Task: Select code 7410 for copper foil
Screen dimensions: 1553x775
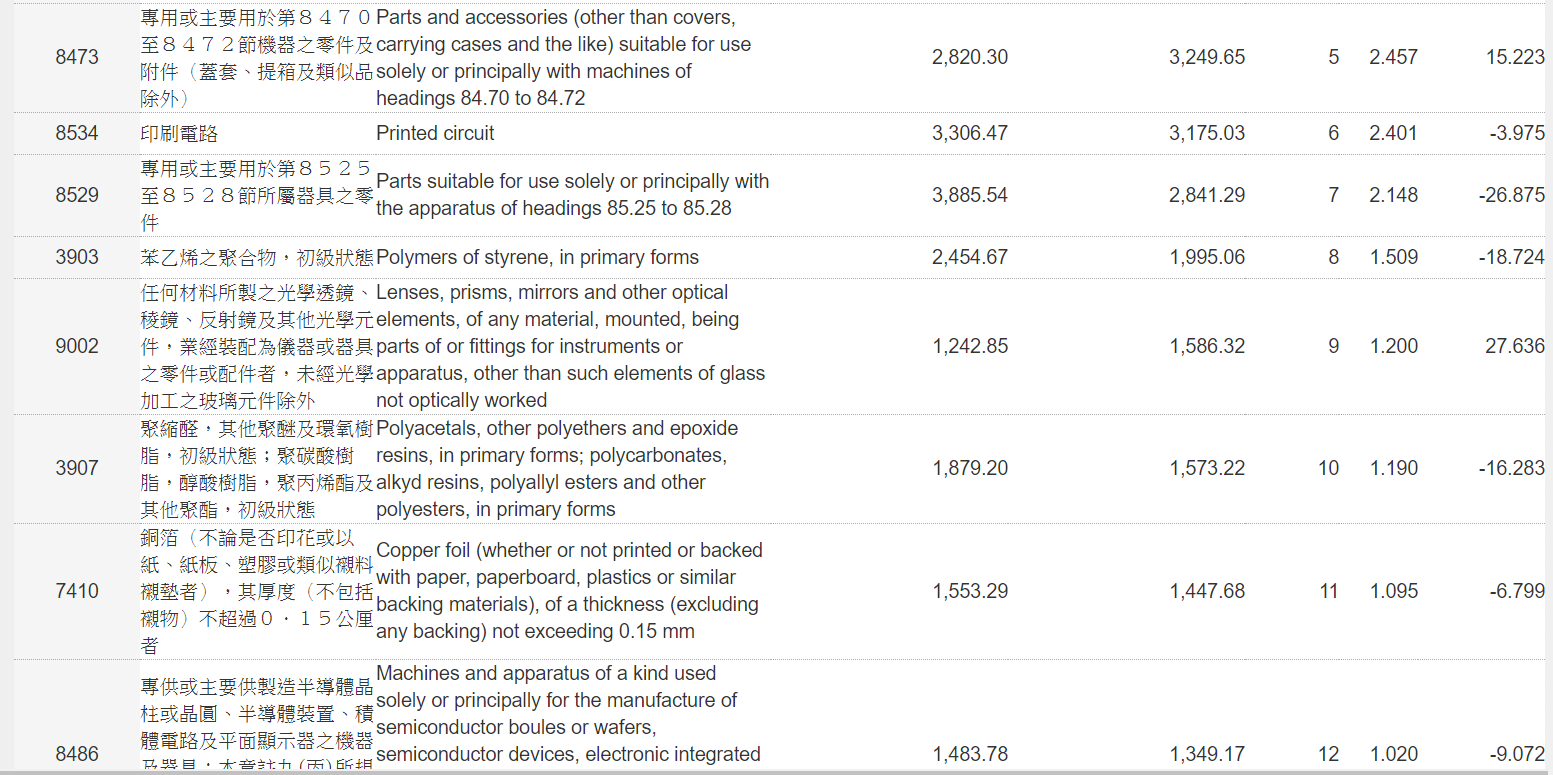Action: pyautogui.click(x=77, y=591)
